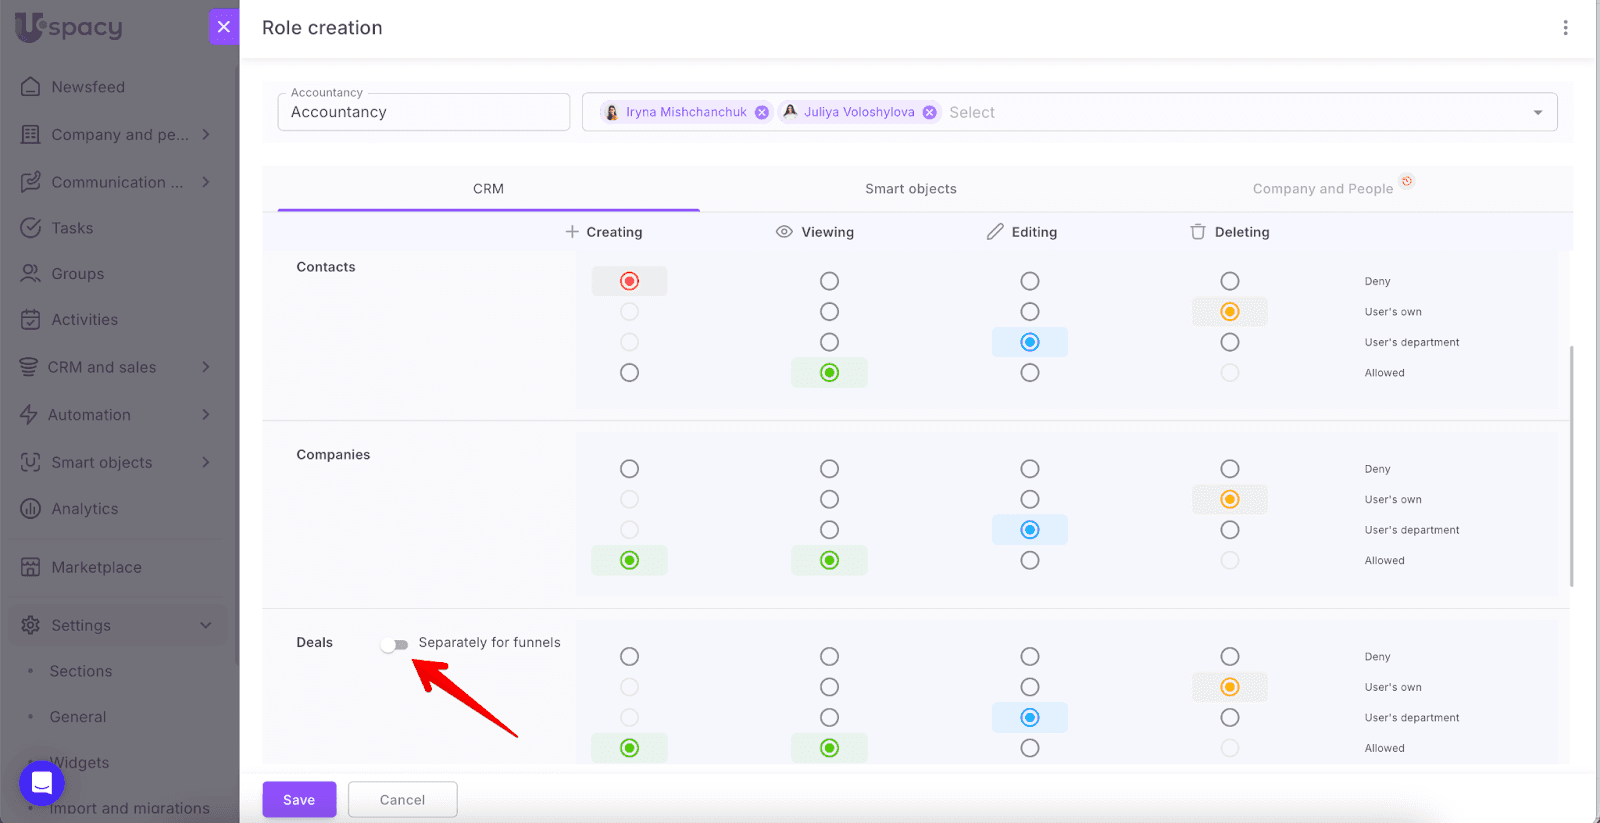The width and height of the screenshot is (1600, 823).
Task: Click the Save button
Action: pyautogui.click(x=299, y=800)
